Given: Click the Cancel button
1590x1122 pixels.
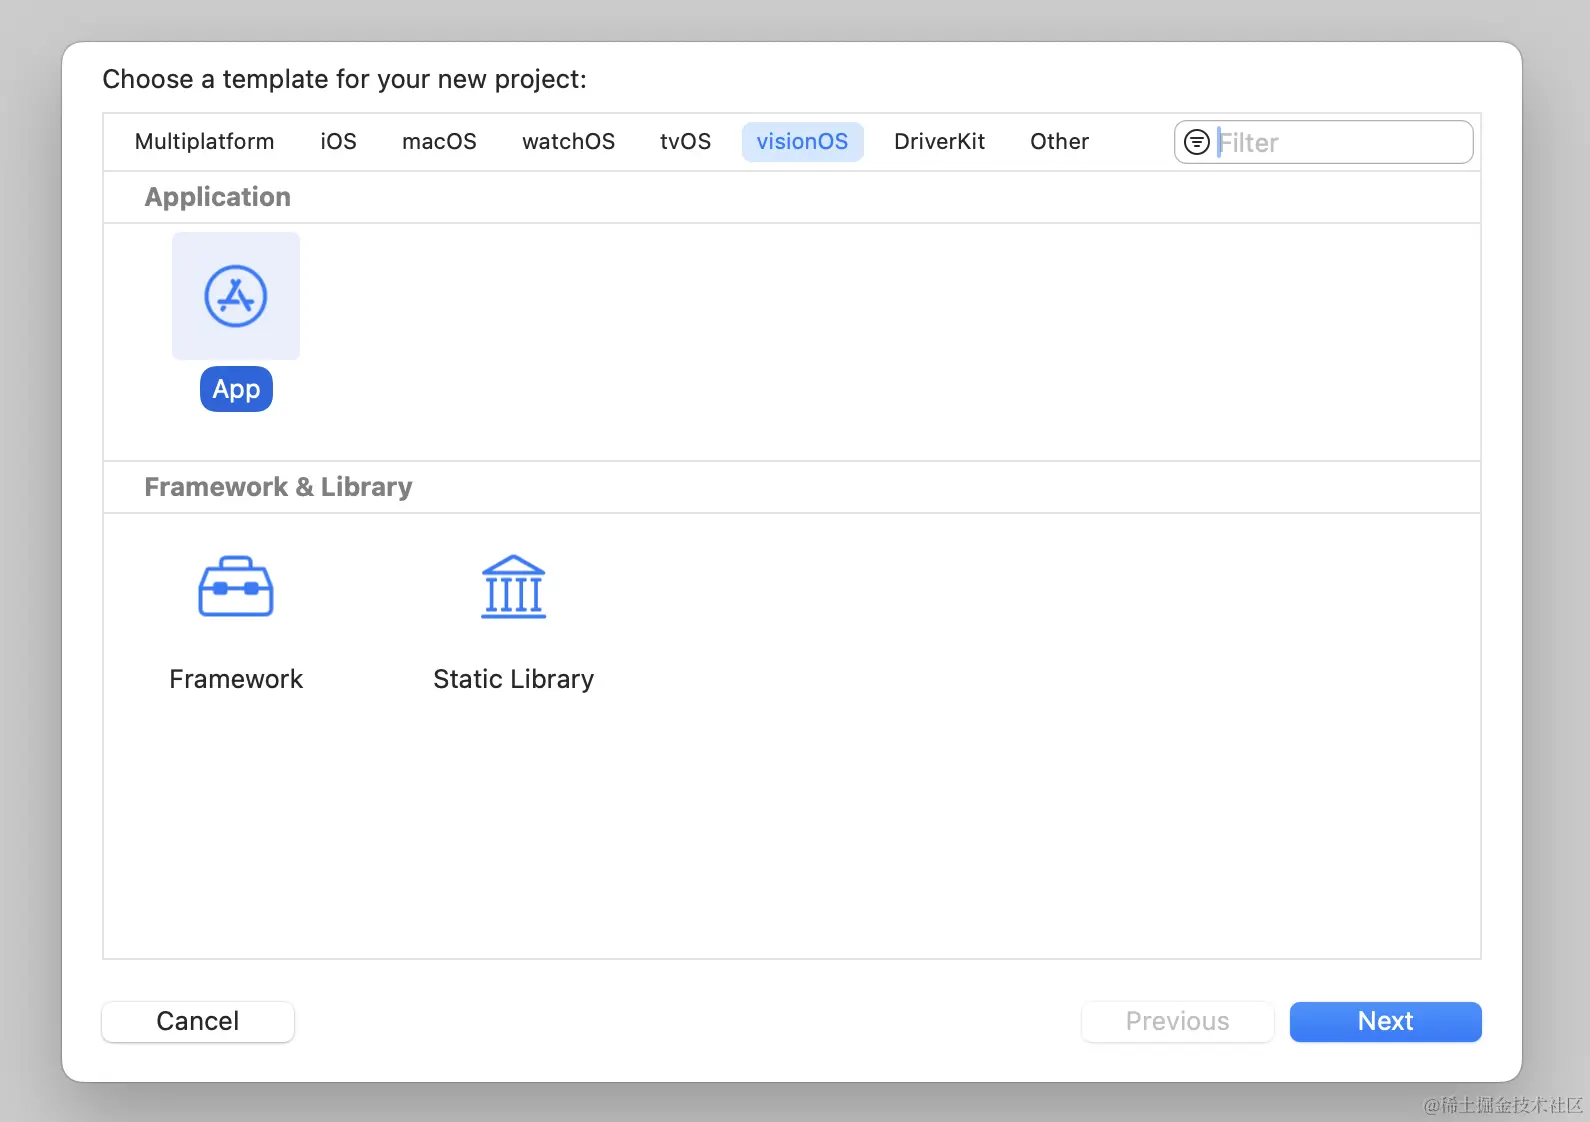Looking at the screenshot, I should [x=198, y=1021].
